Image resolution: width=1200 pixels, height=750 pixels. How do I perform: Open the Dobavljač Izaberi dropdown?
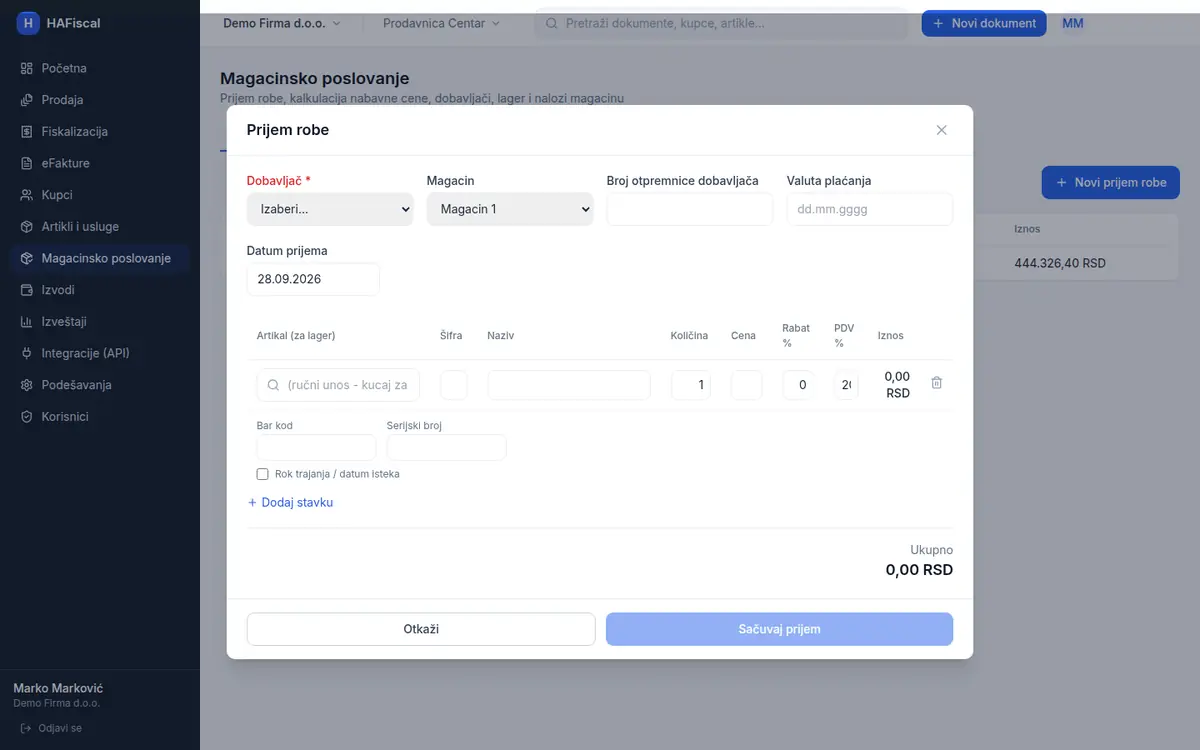(x=330, y=209)
